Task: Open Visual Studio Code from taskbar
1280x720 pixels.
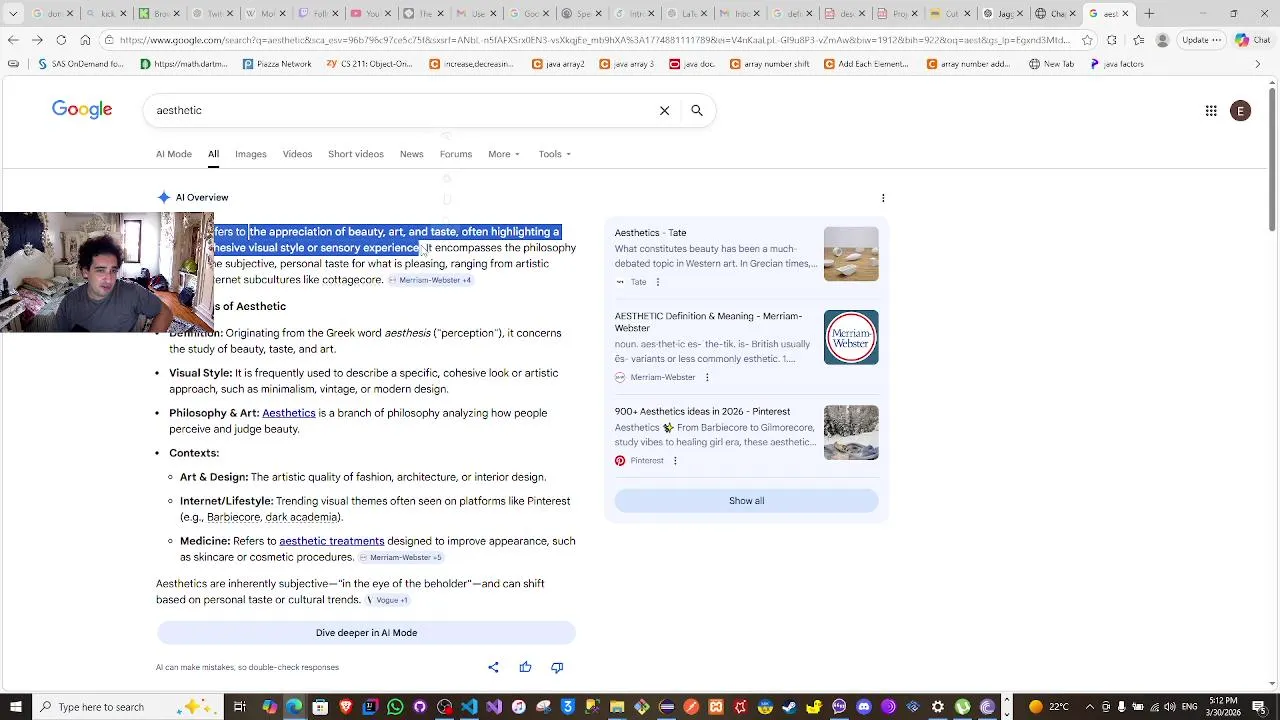Action: 468,707
